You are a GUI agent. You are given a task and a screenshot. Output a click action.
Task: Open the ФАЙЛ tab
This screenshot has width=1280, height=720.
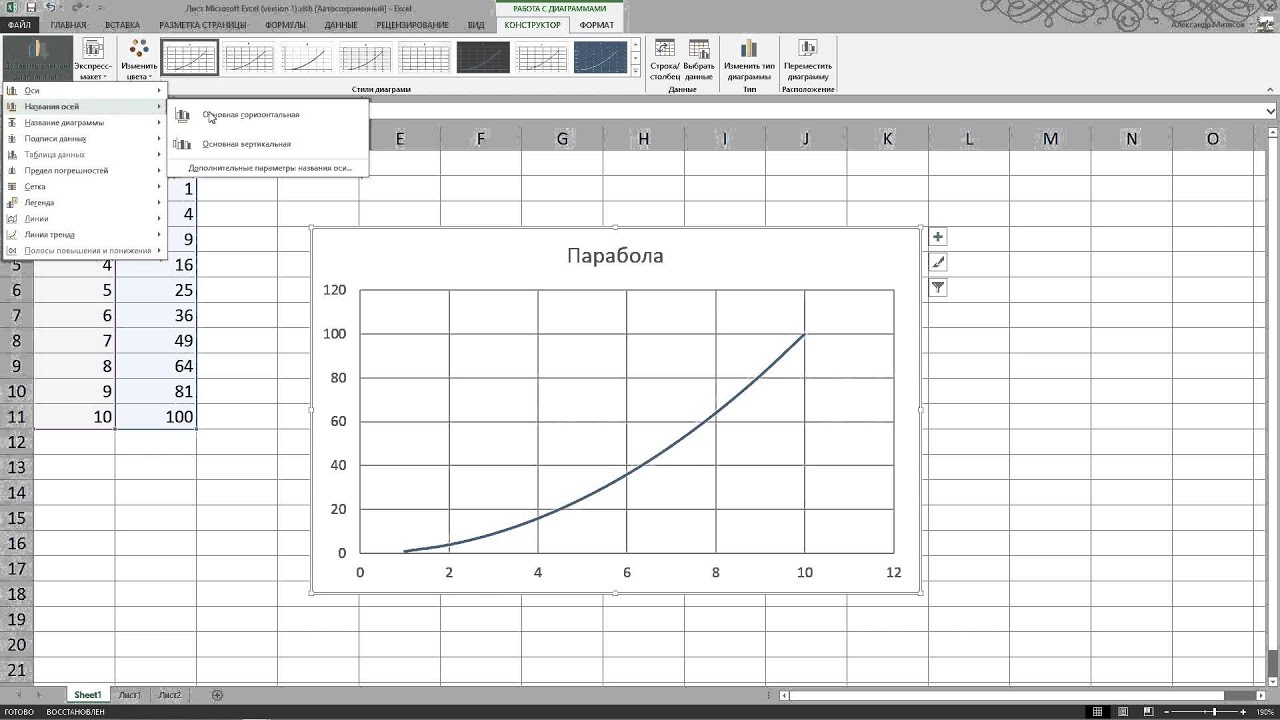18,24
